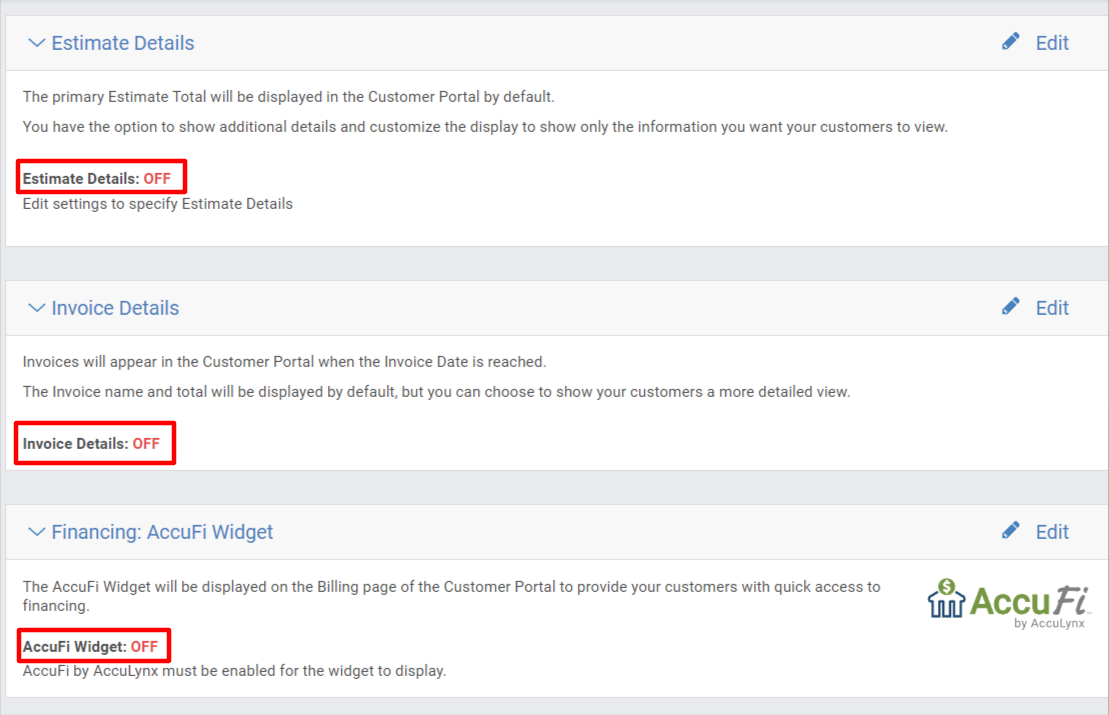Open Edit for Invoice Details

1052,308
